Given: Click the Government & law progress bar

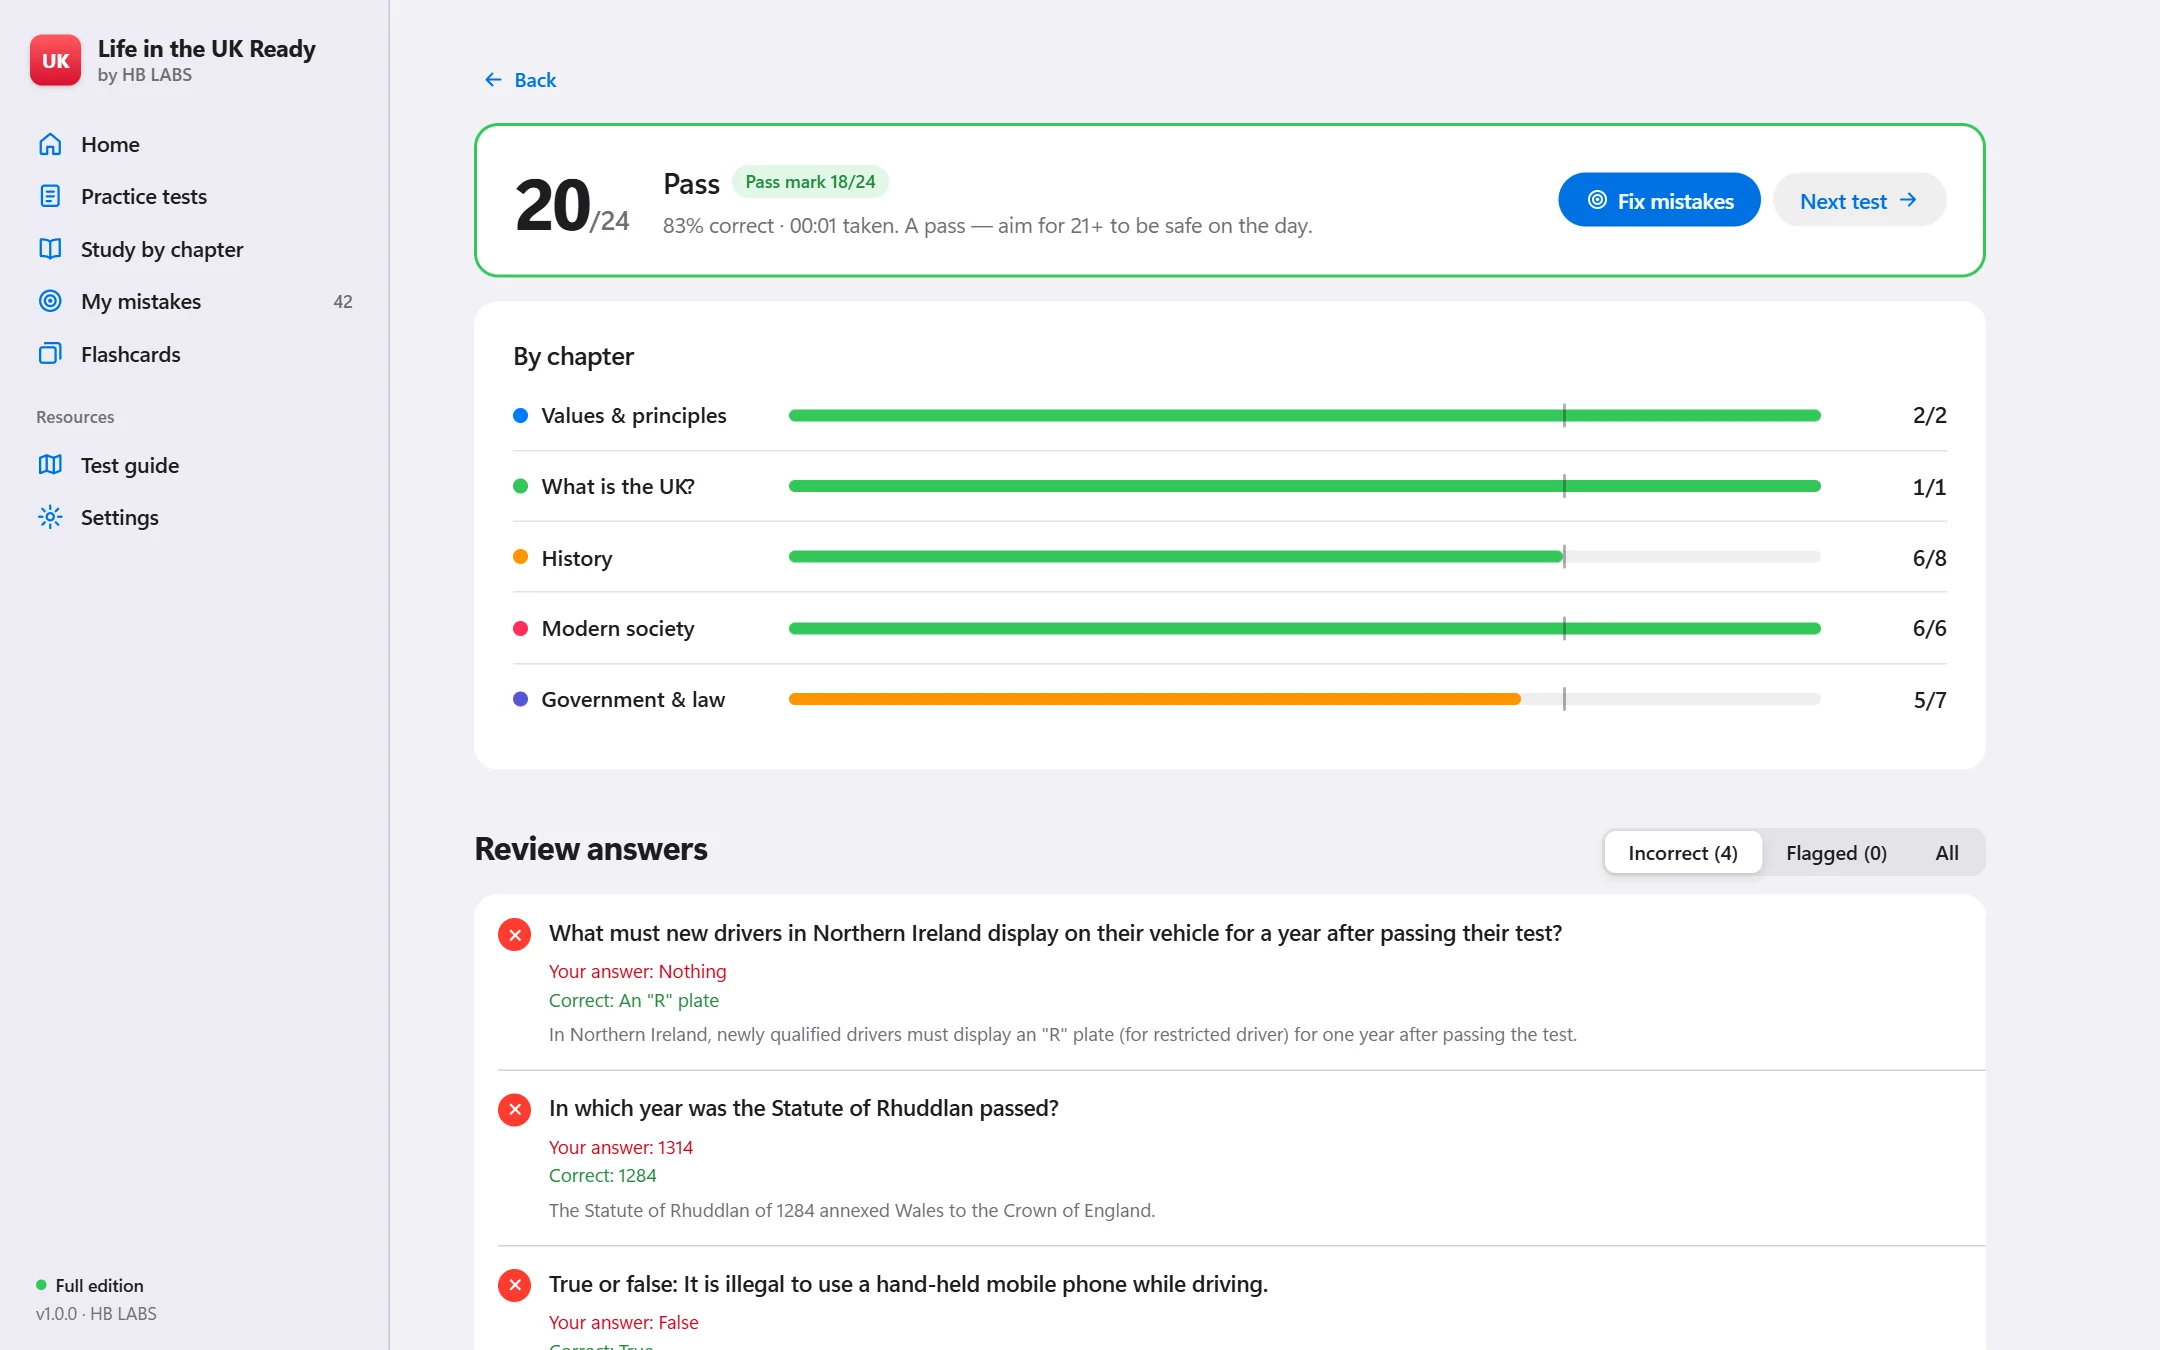Looking at the screenshot, I should pos(1305,699).
